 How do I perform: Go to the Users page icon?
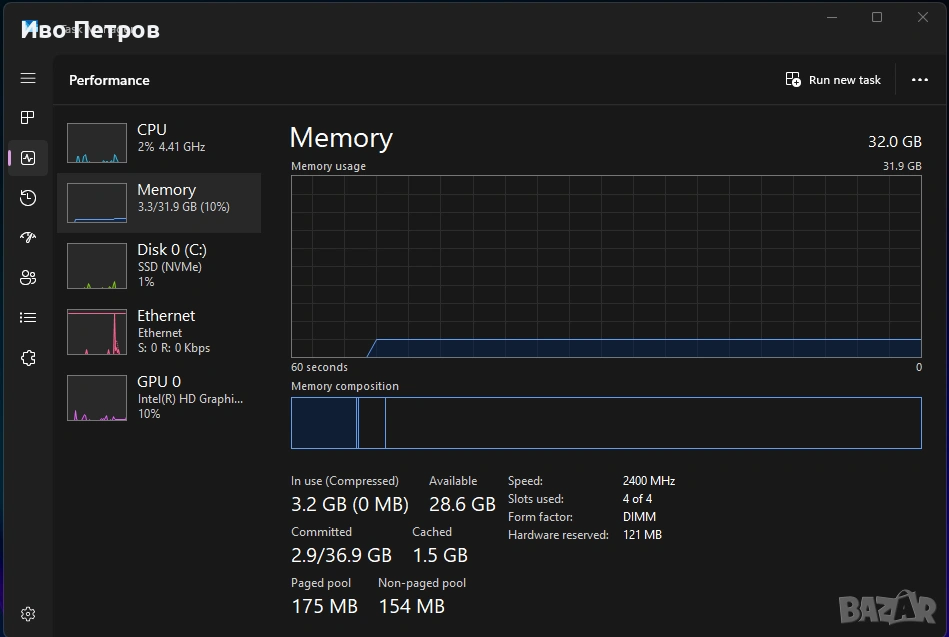coord(28,278)
